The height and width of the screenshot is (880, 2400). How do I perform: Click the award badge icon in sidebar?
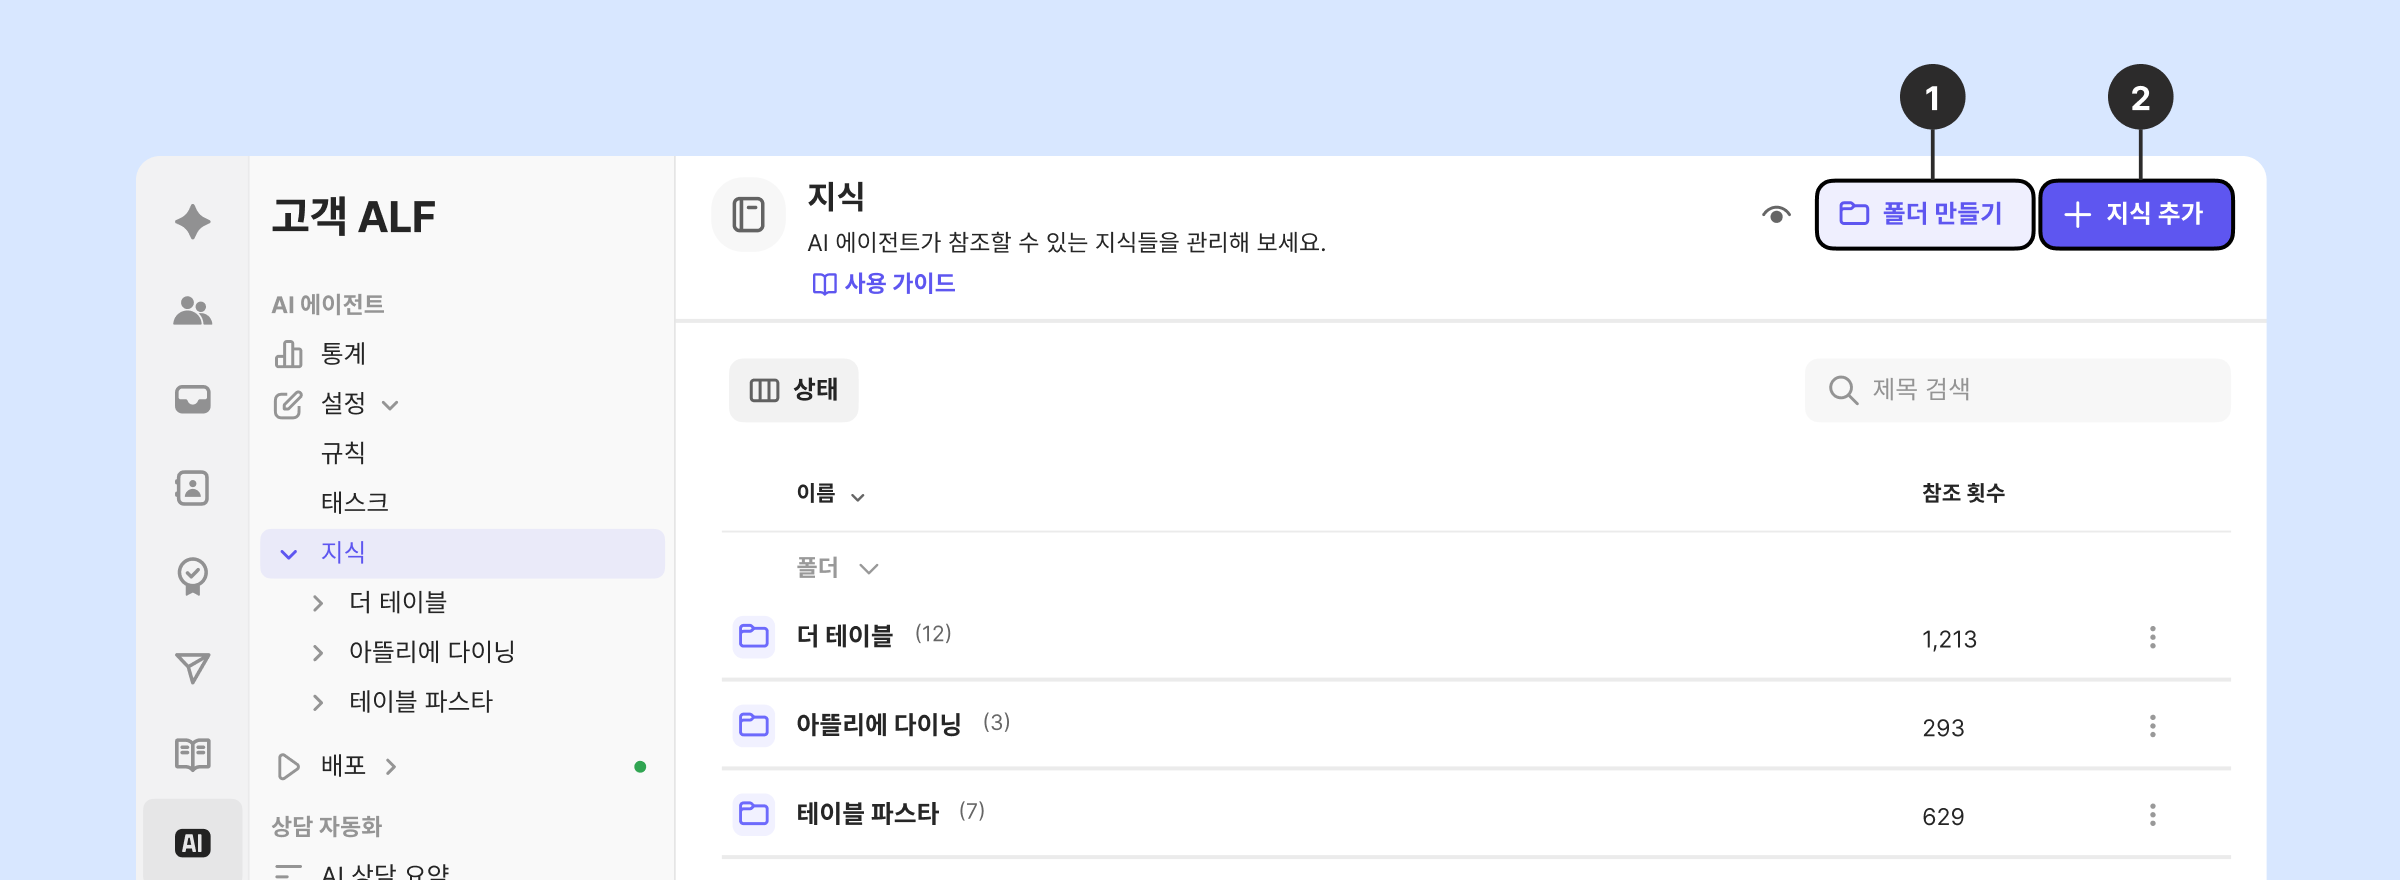(192, 576)
